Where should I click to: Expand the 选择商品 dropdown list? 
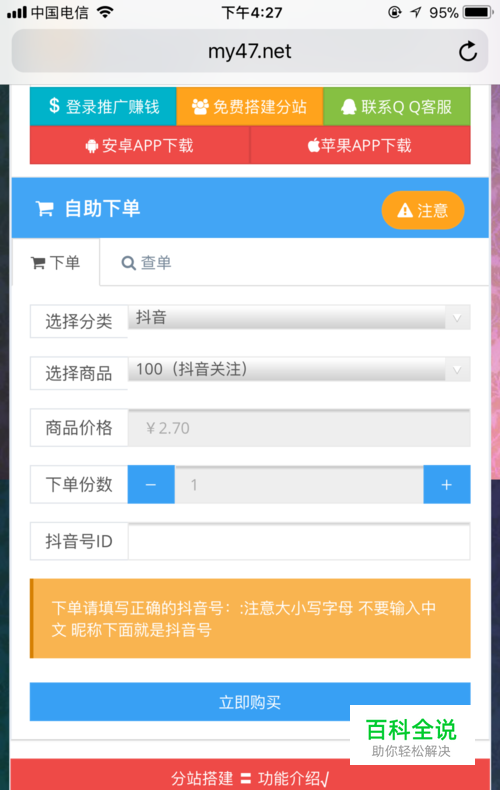pyautogui.click(x=299, y=369)
